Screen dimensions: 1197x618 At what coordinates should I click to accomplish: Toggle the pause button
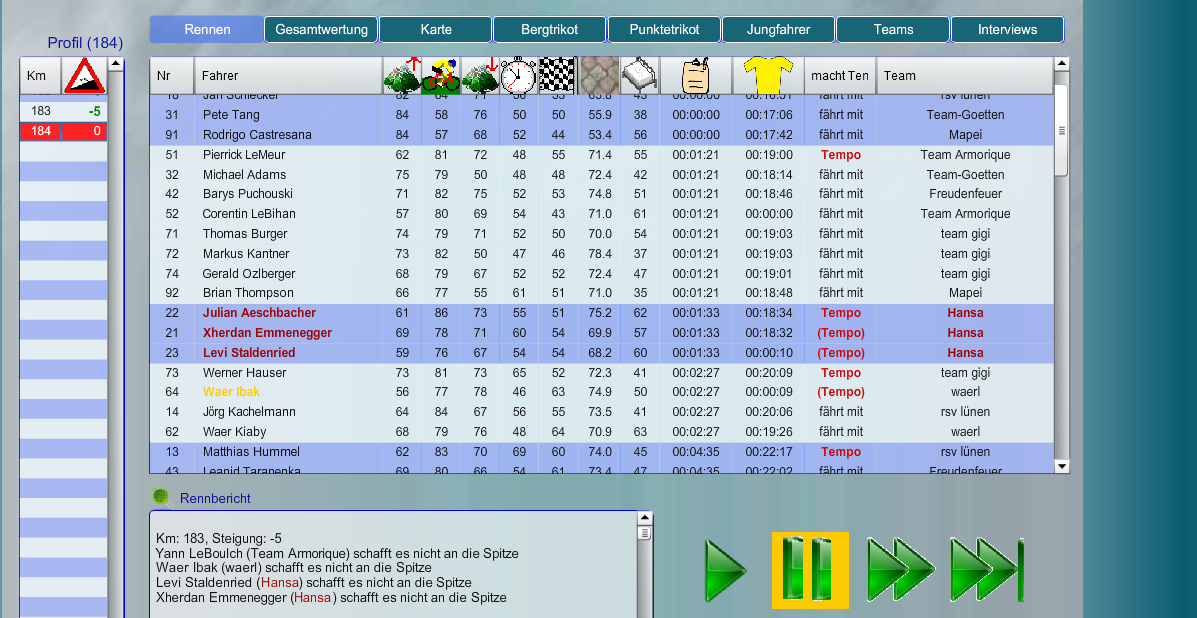[811, 570]
